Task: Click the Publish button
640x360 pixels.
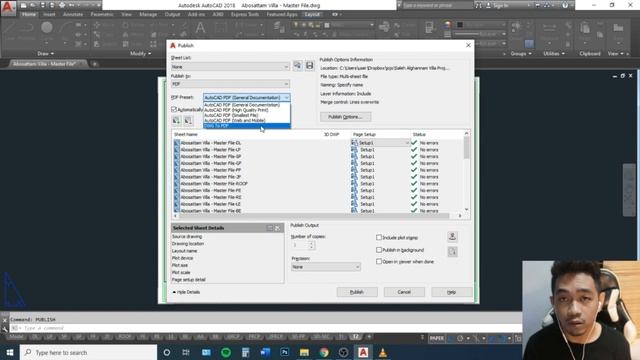Action: tap(357, 292)
